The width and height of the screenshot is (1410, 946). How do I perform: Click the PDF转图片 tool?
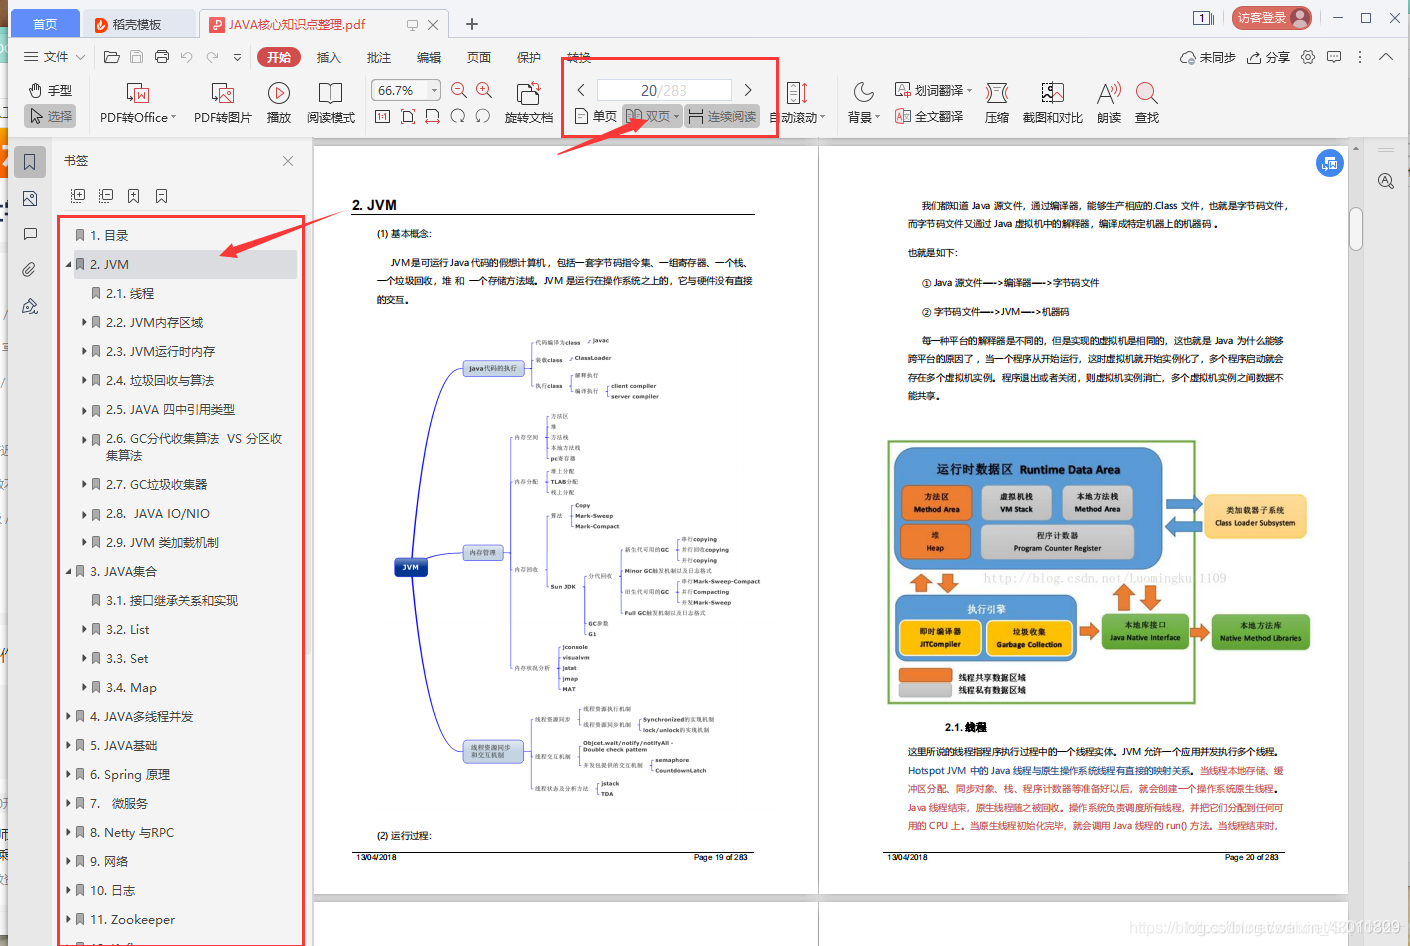coord(222,104)
